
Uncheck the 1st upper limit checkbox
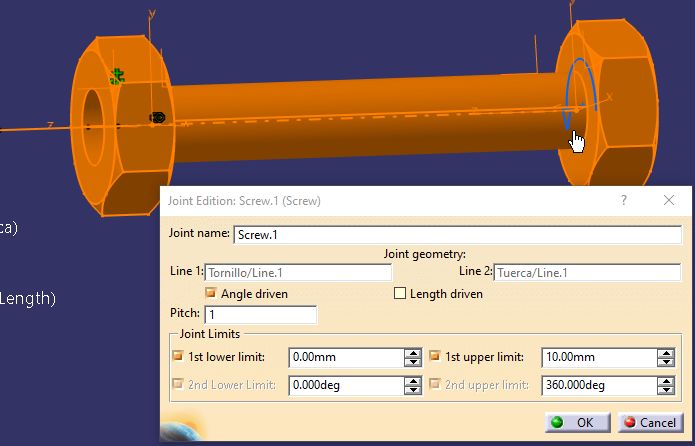435,356
